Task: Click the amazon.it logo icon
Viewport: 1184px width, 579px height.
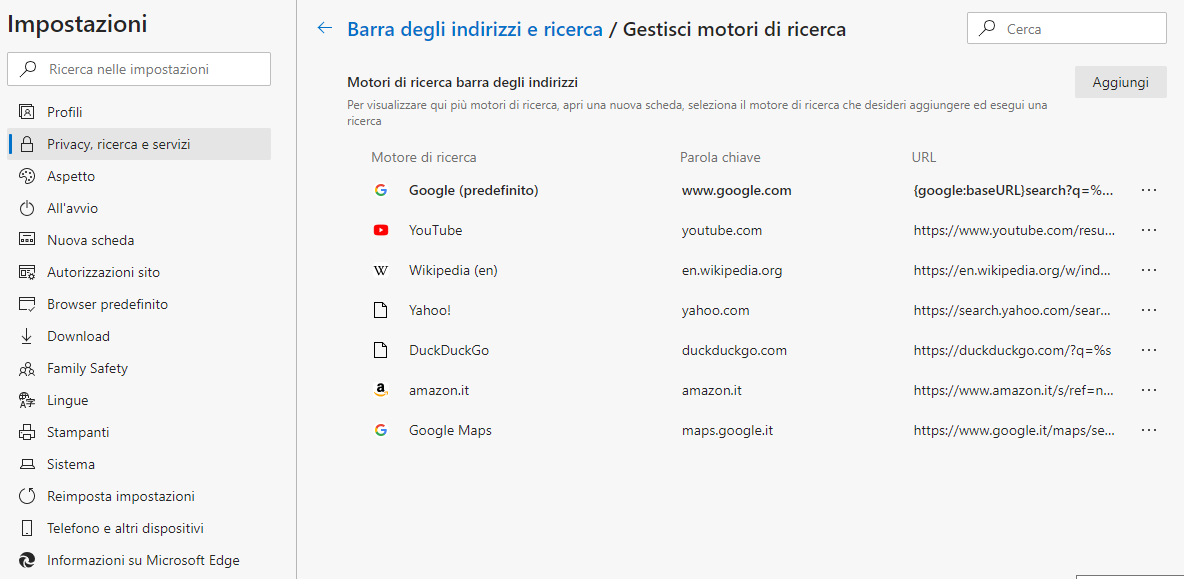Action: click(x=381, y=390)
